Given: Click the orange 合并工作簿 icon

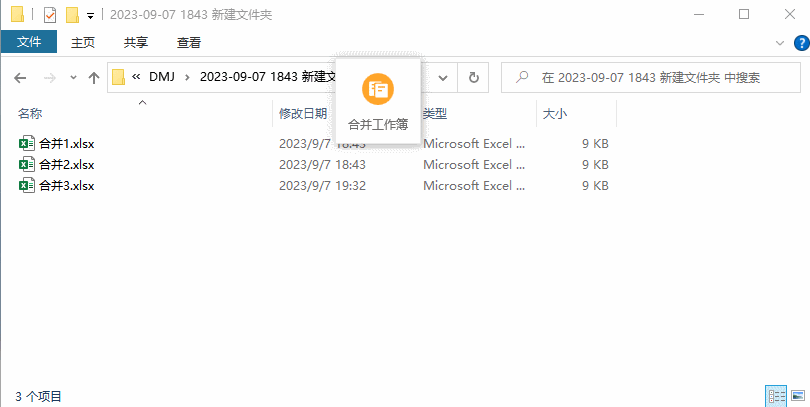Looking at the screenshot, I should click(x=378, y=89).
